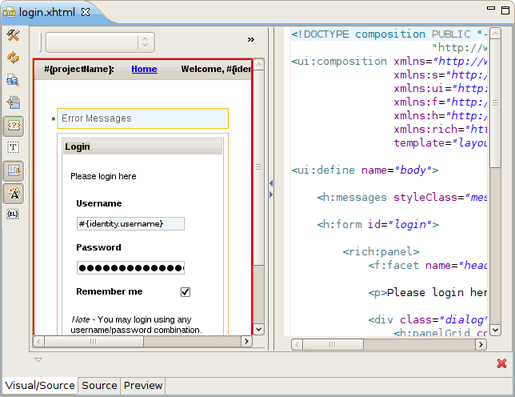Click the source pane vertical scrollbar thumb

click(x=495, y=103)
